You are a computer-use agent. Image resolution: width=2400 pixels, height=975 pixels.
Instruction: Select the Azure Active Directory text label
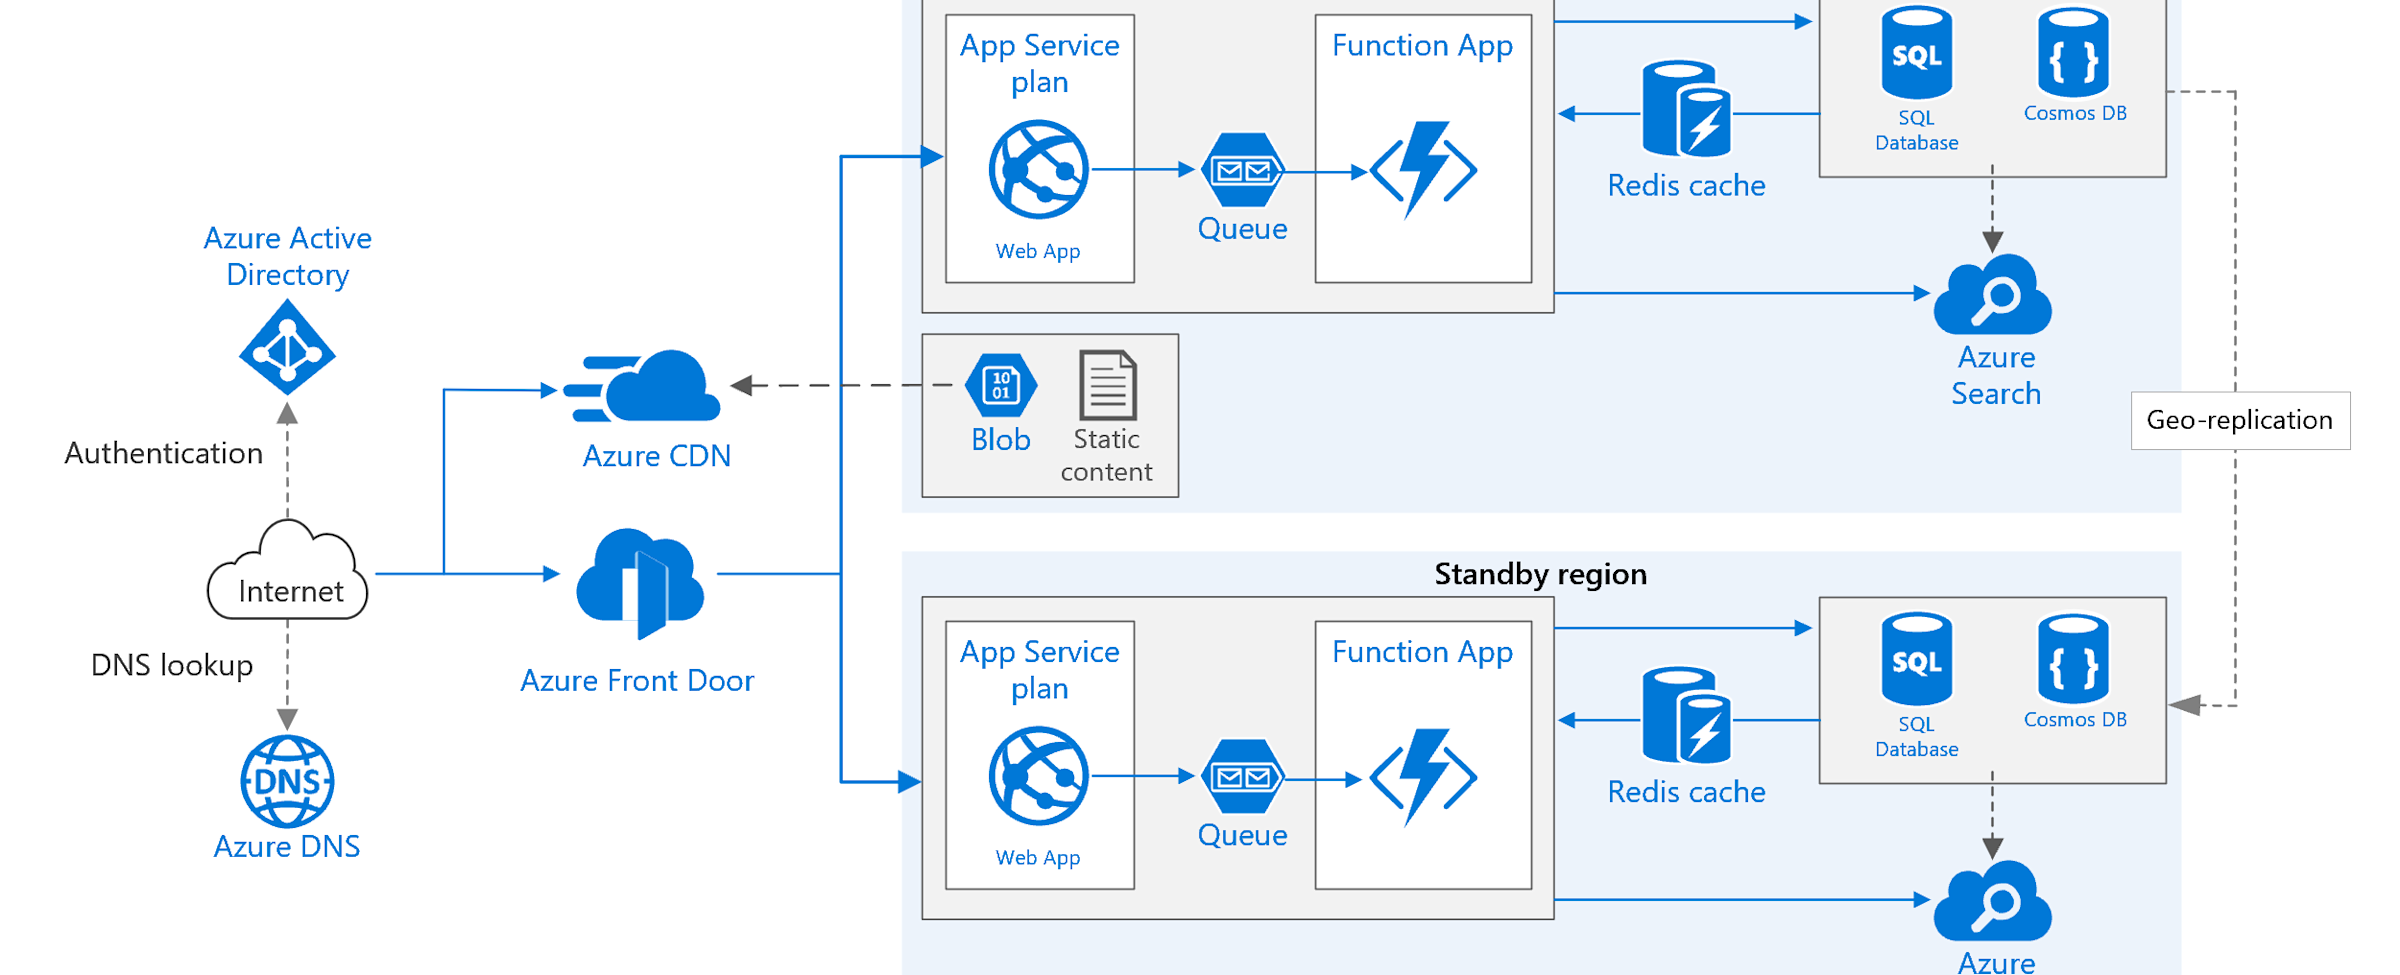coord(288,256)
